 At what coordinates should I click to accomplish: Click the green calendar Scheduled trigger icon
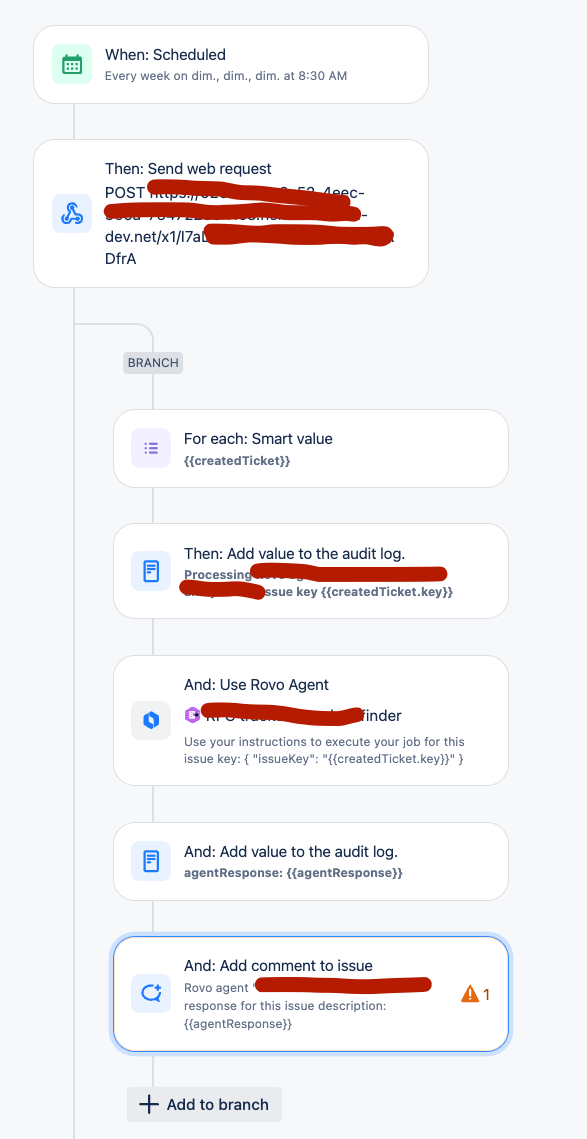pos(72,64)
